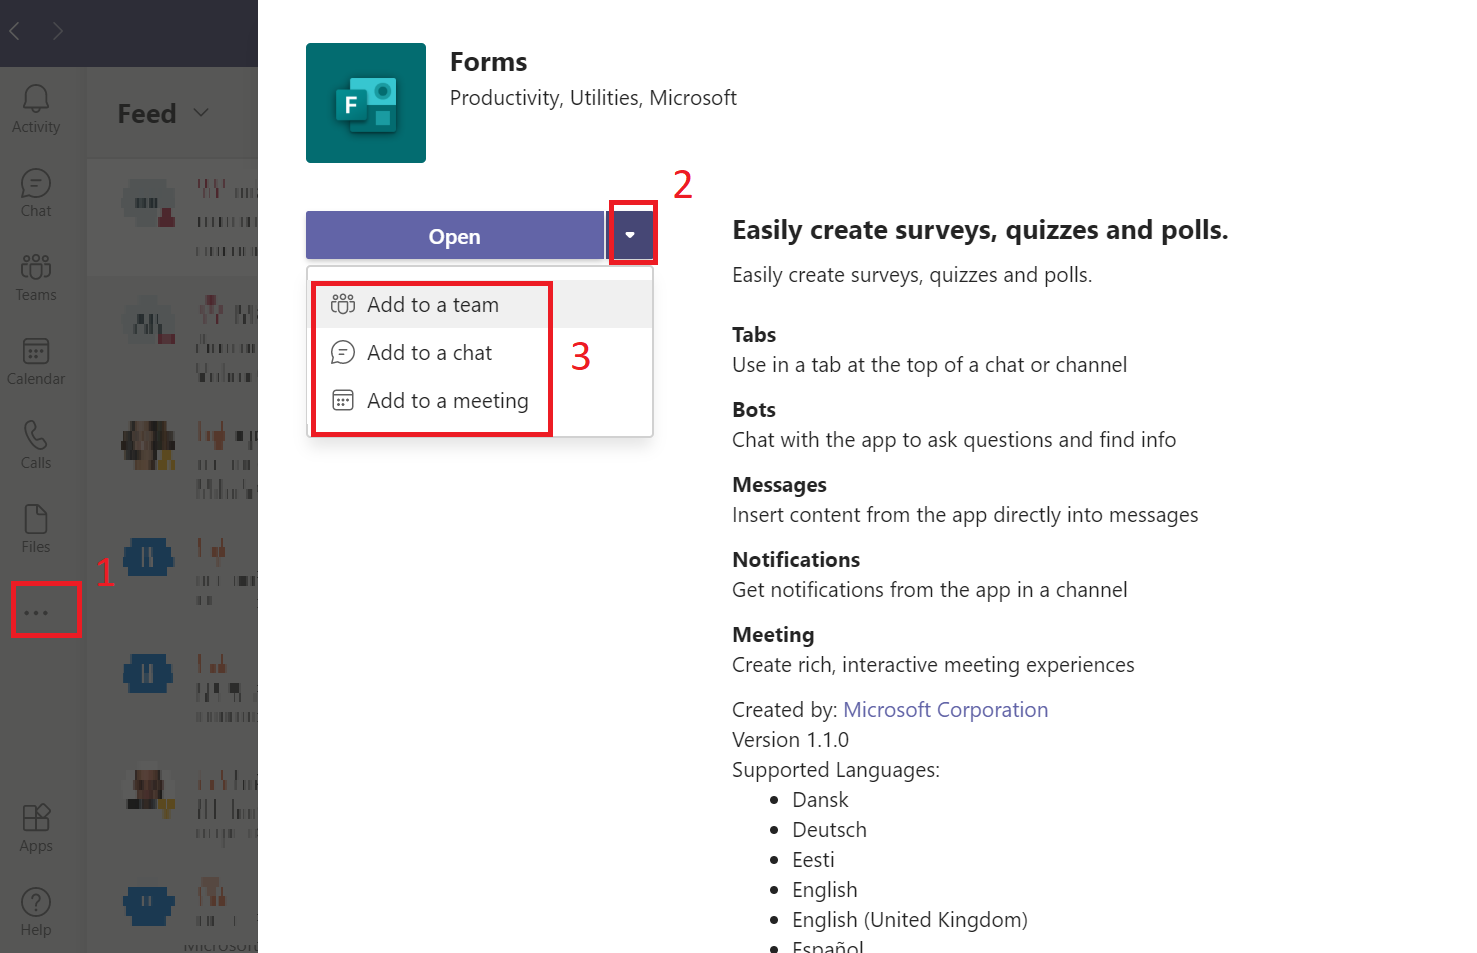Expand the Feed dropdown chevron
Image resolution: width=1477 pixels, height=953 pixels.
tap(201, 113)
